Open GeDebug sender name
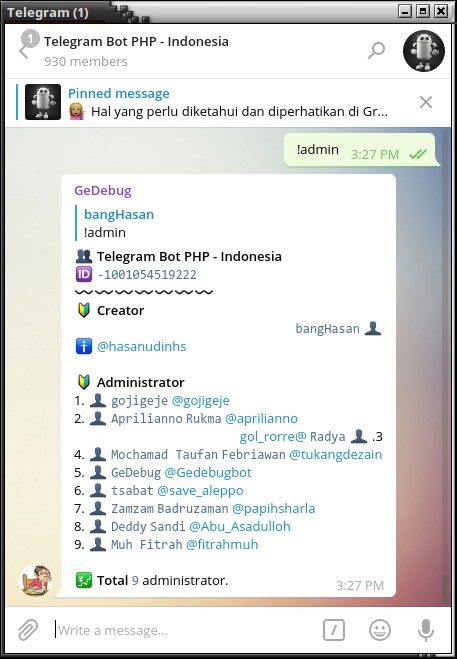The height and width of the screenshot is (659, 457). tap(103, 190)
